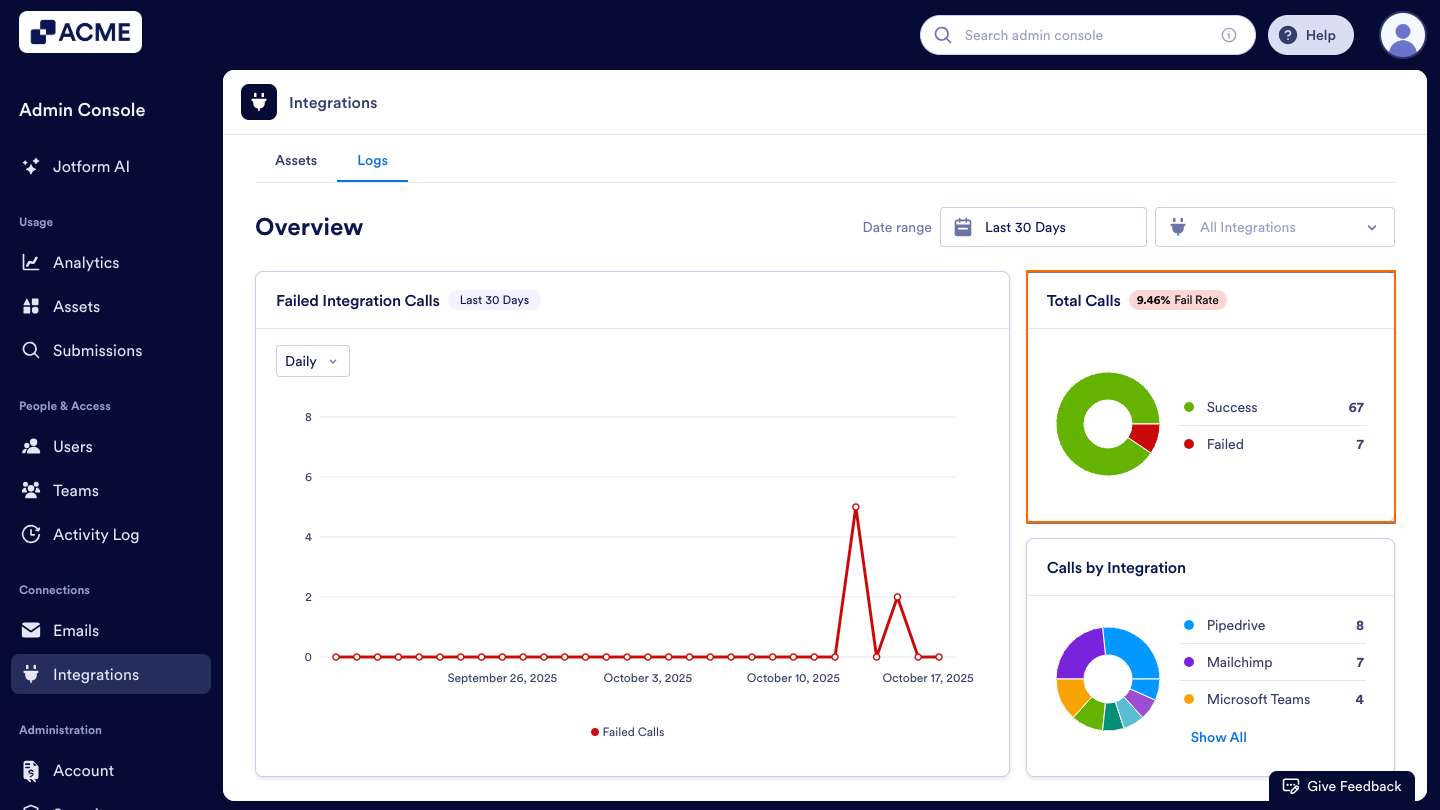Open the Jotform AI section

pos(30,166)
